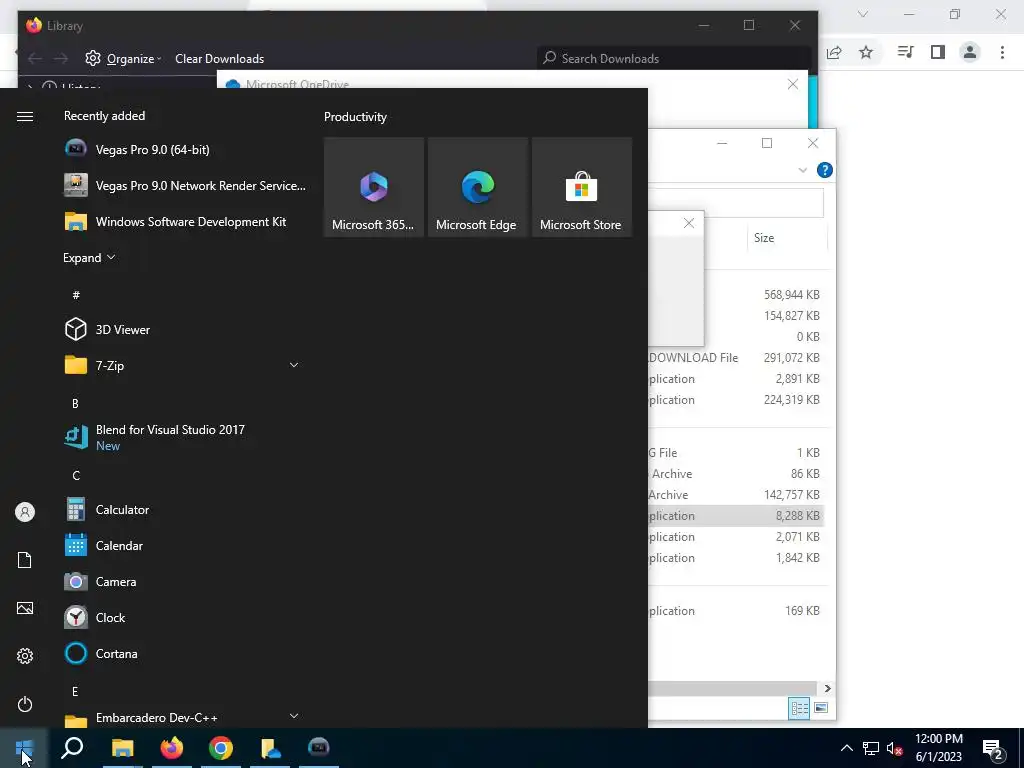Close the small dialog in Explorer window

(689, 223)
